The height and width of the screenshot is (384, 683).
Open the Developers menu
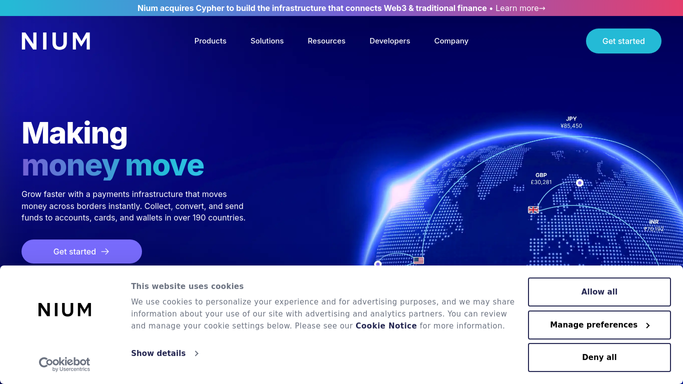(x=390, y=41)
